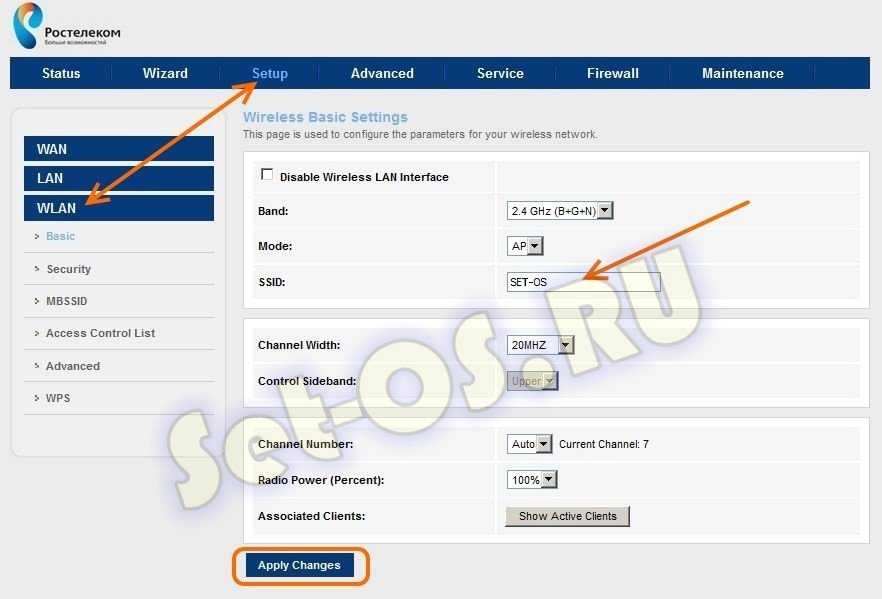Click the Rostelecom logo
The width and height of the screenshot is (882, 599).
pyautogui.click(x=66, y=26)
